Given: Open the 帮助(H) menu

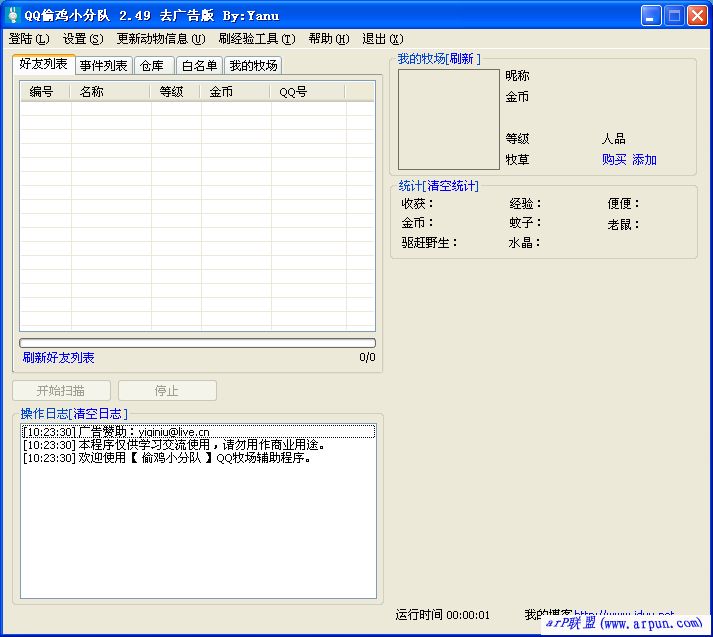Looking at the screenshot, I should click(x=329, y=39).
